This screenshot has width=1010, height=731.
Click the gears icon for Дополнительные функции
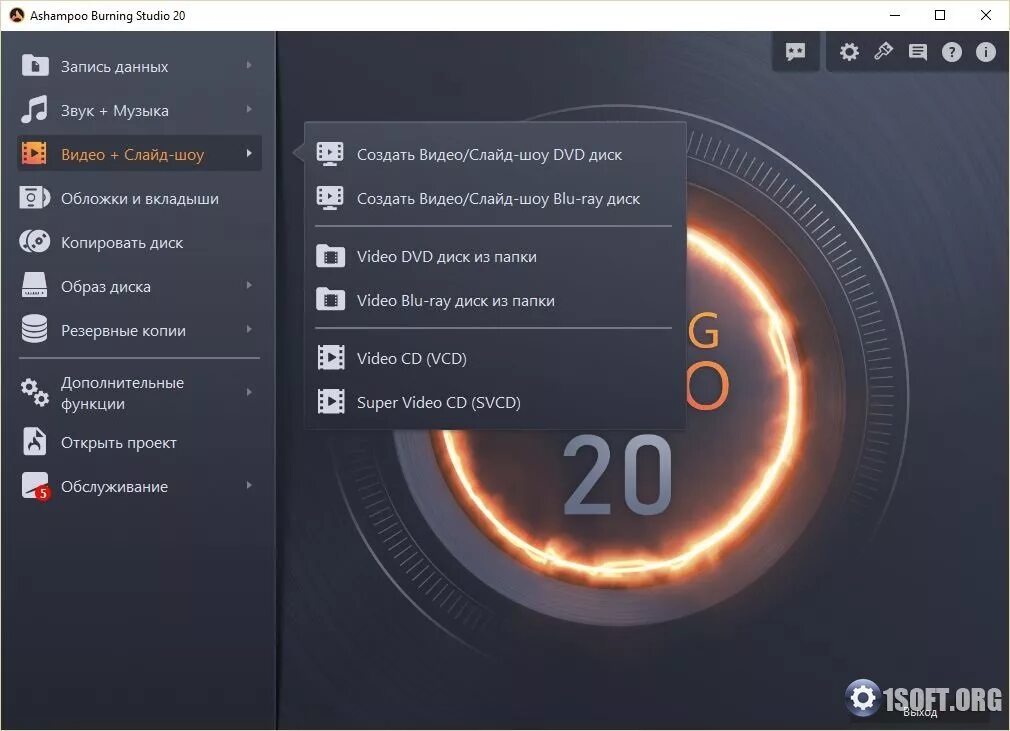coord(35,392)
